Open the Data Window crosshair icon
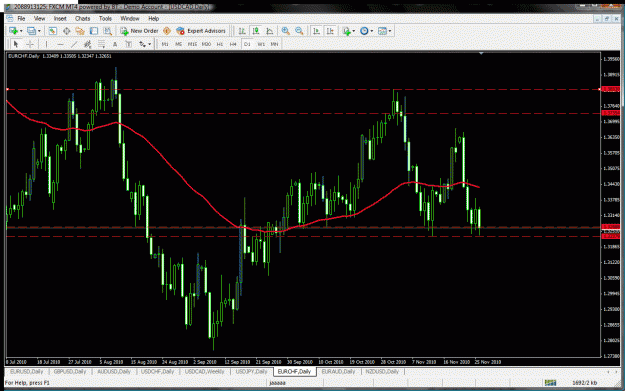625x391 pixels. pyautogui.click(x=67, y=31)
